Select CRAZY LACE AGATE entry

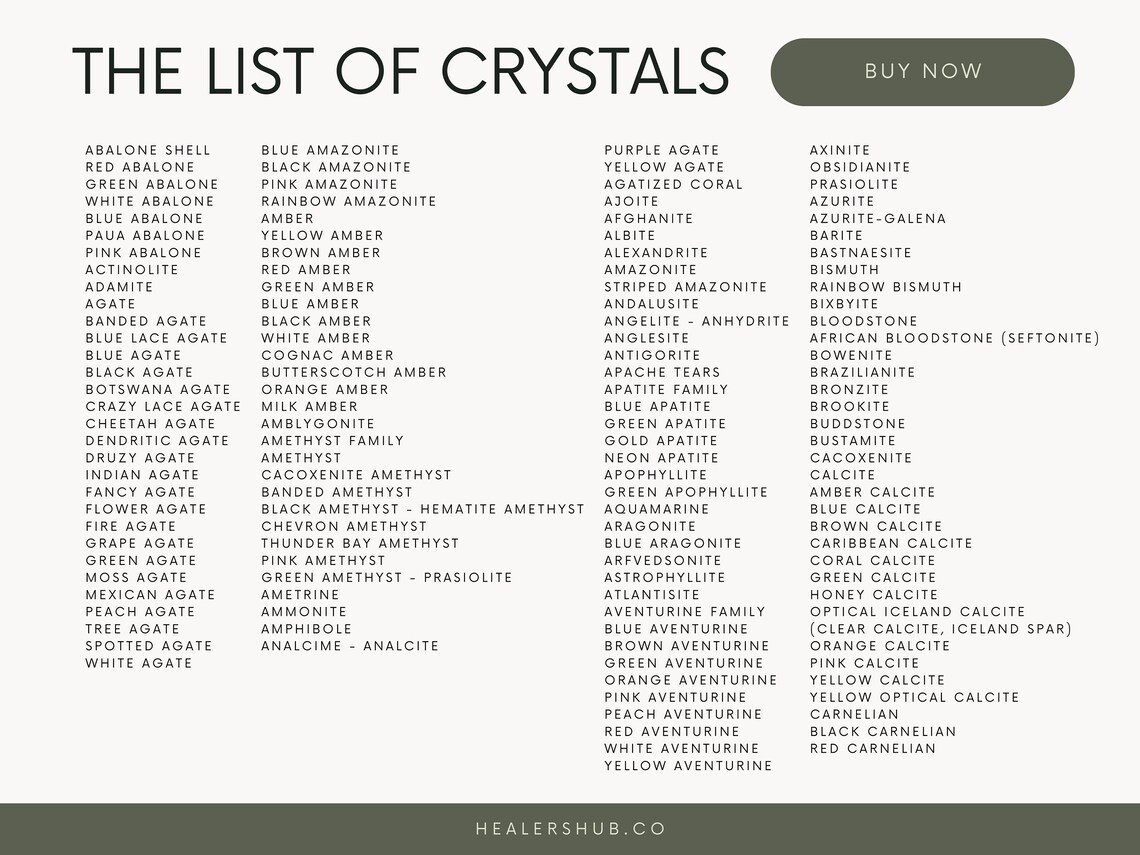pos(163,406)
